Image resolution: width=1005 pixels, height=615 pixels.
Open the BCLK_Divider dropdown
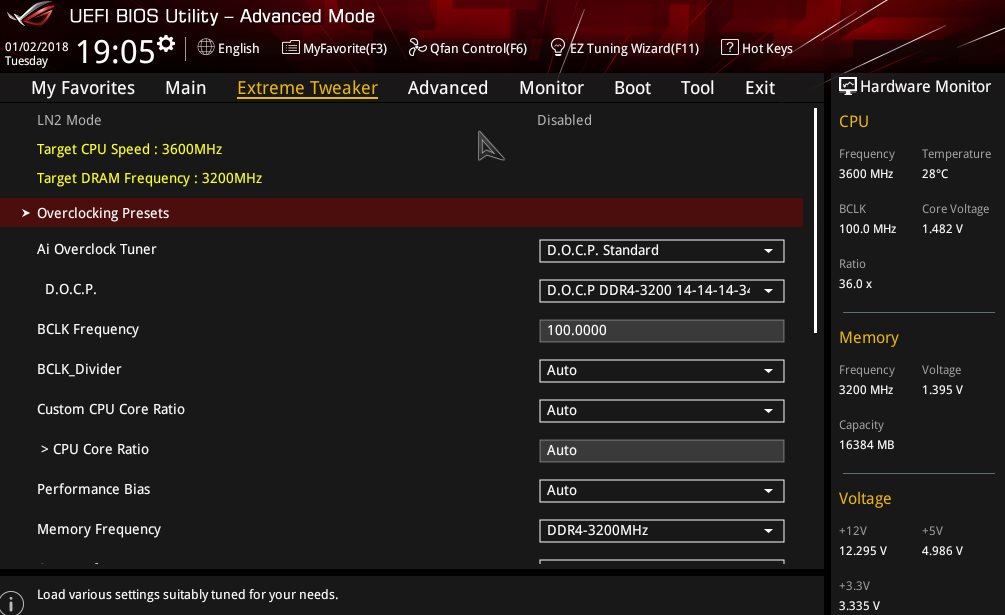point(661,370)
